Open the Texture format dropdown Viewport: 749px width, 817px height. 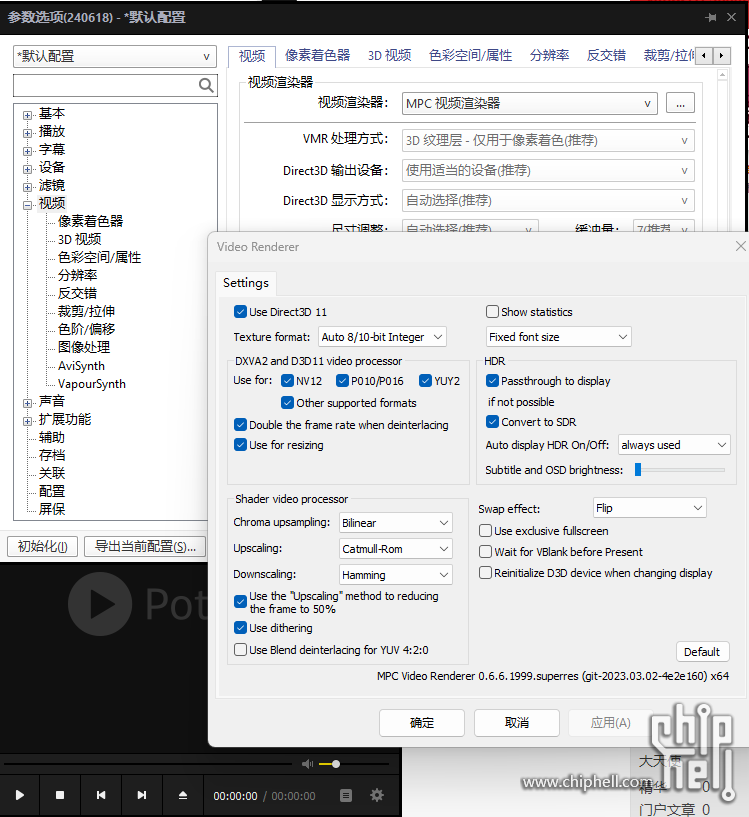[x=383, y=337]
